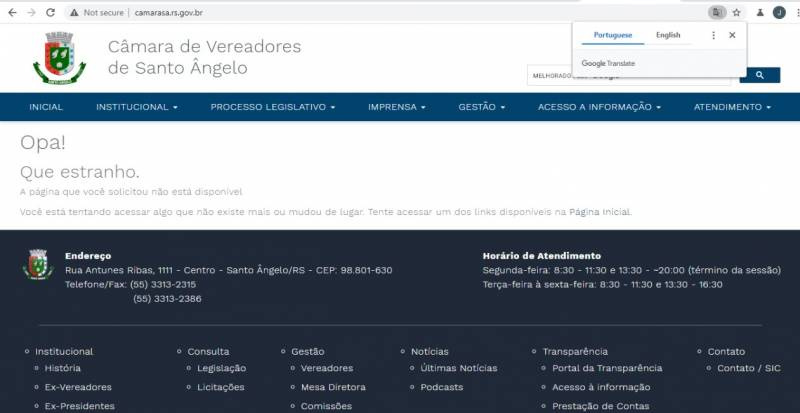Screen dimensions: 800x413
Task: Open footer link Institucional
Action: 64,351
